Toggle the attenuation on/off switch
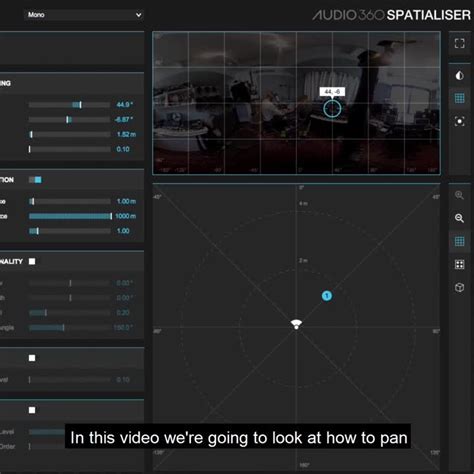Image resolution: width=474 pixels, height=474 pixels. point(35,180)
